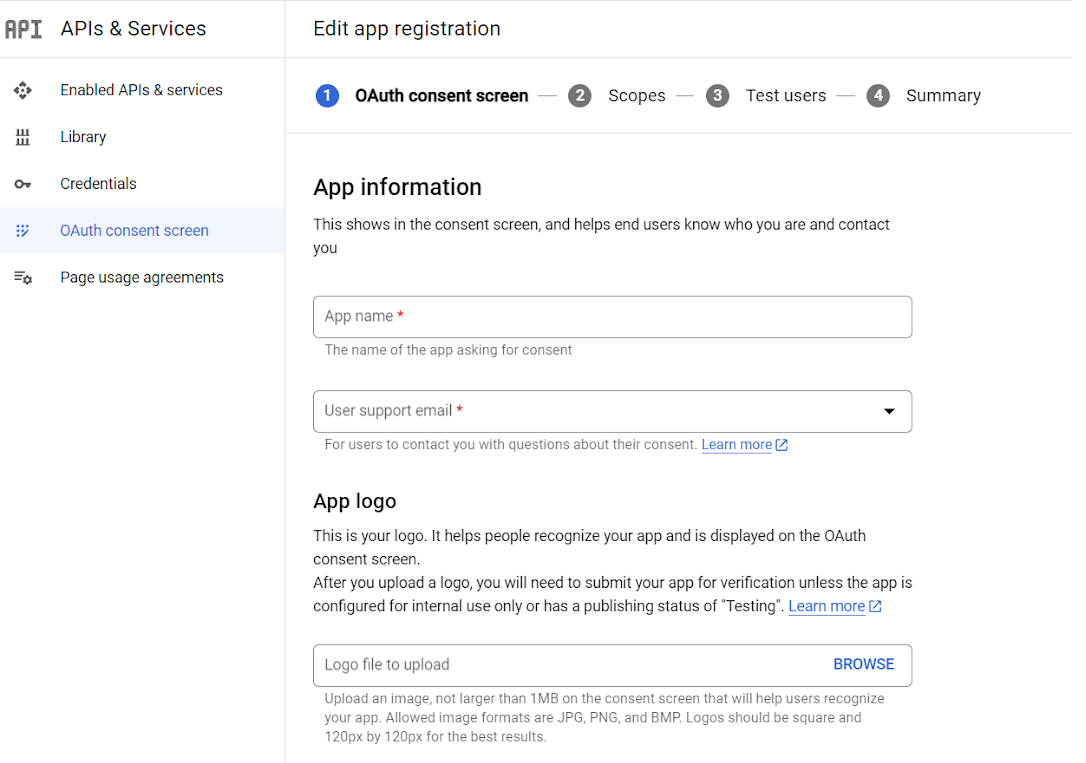Viewport: 1086px width, 763px height.
Task: Go to step 3 Test users
Action: tap(766, 96)
